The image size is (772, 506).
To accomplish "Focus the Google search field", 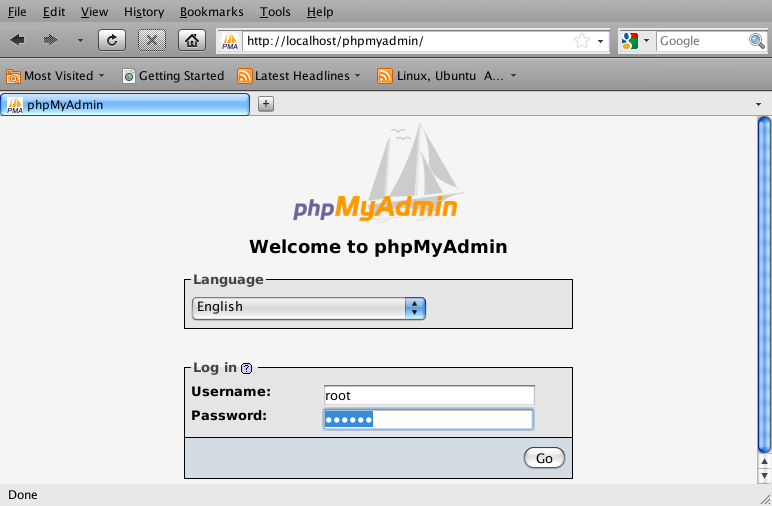I will [x=703, y=41].
